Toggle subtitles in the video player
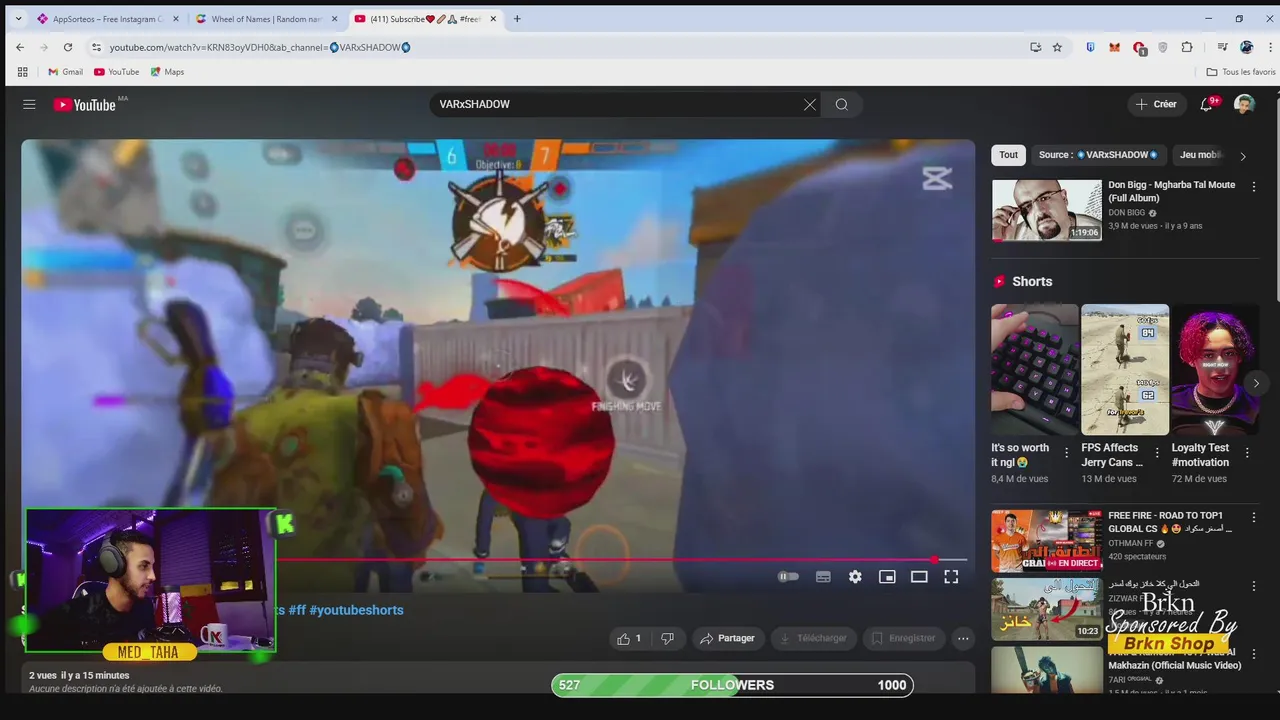 click(823, 577)
